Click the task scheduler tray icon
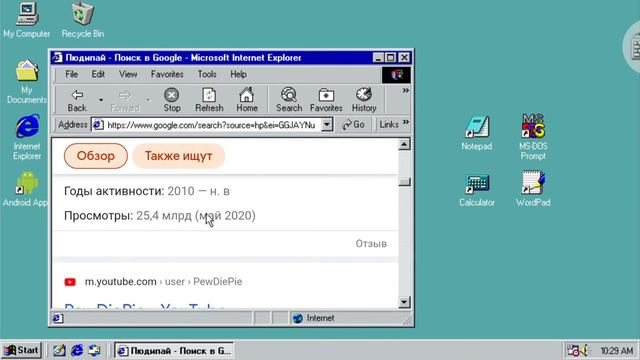The height and width of the screenshot is (360, 640). pos(573,350)
